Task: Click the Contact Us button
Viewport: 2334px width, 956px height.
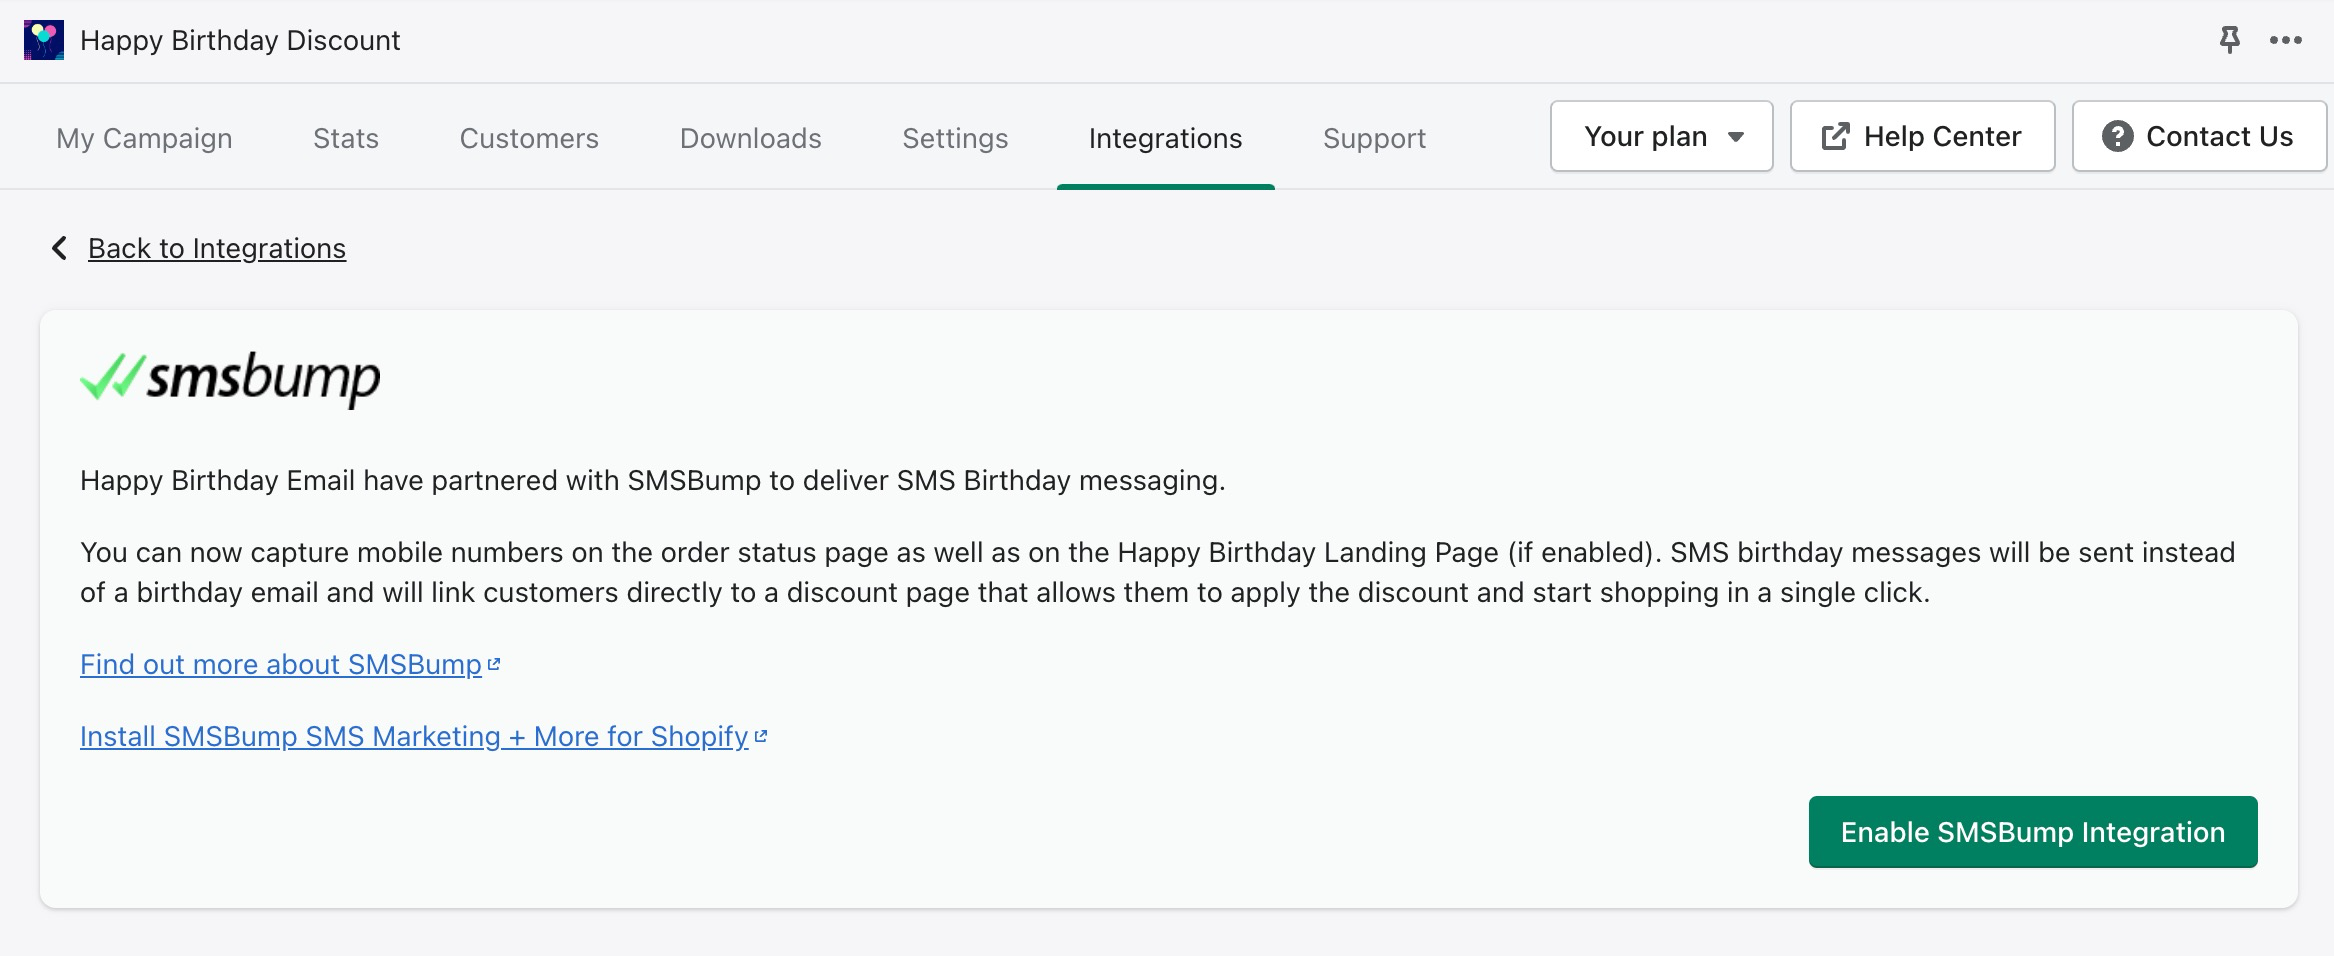Action: click(x=2198, y=136)
